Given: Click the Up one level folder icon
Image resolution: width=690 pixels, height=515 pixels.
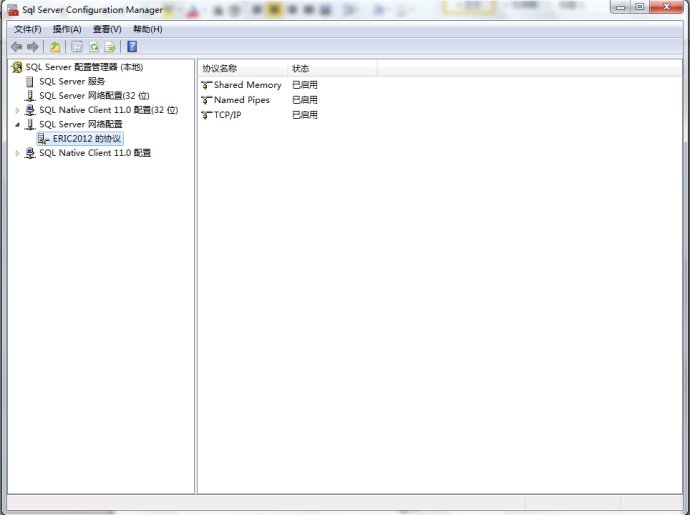Looking at the screenshot, I should coord(55,47).
